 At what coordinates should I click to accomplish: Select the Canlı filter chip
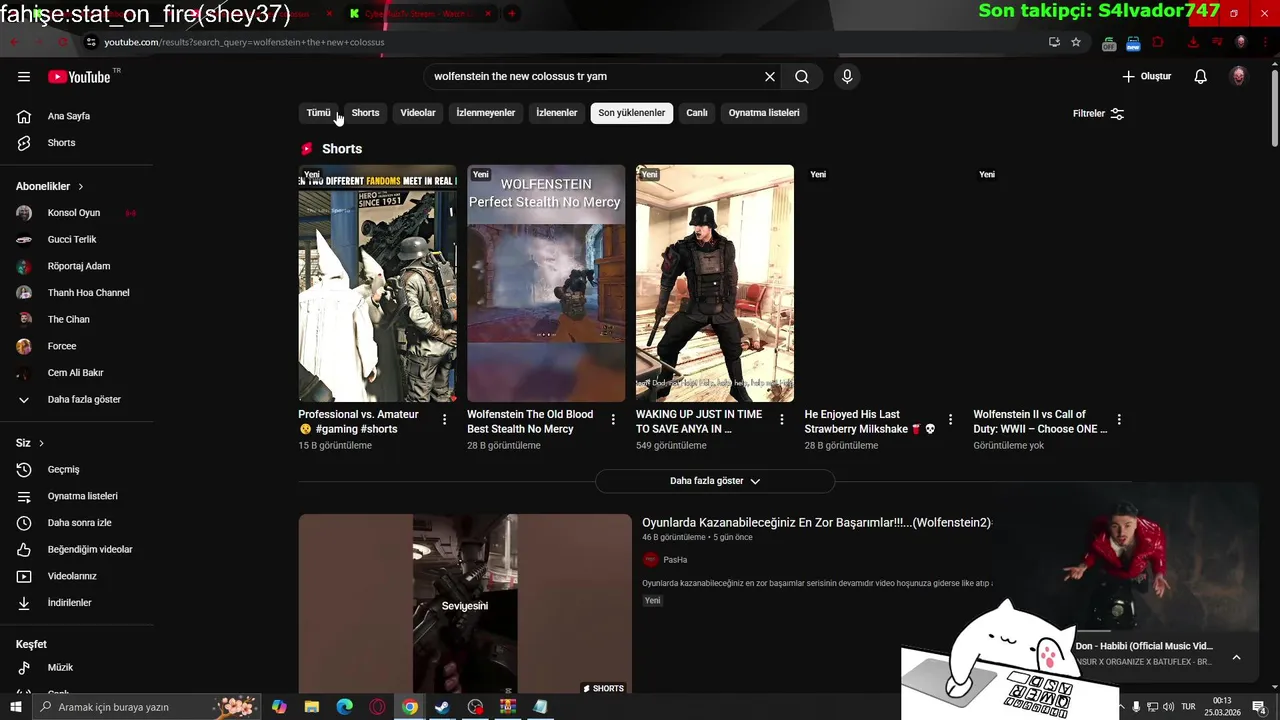(x=697, y=113)
